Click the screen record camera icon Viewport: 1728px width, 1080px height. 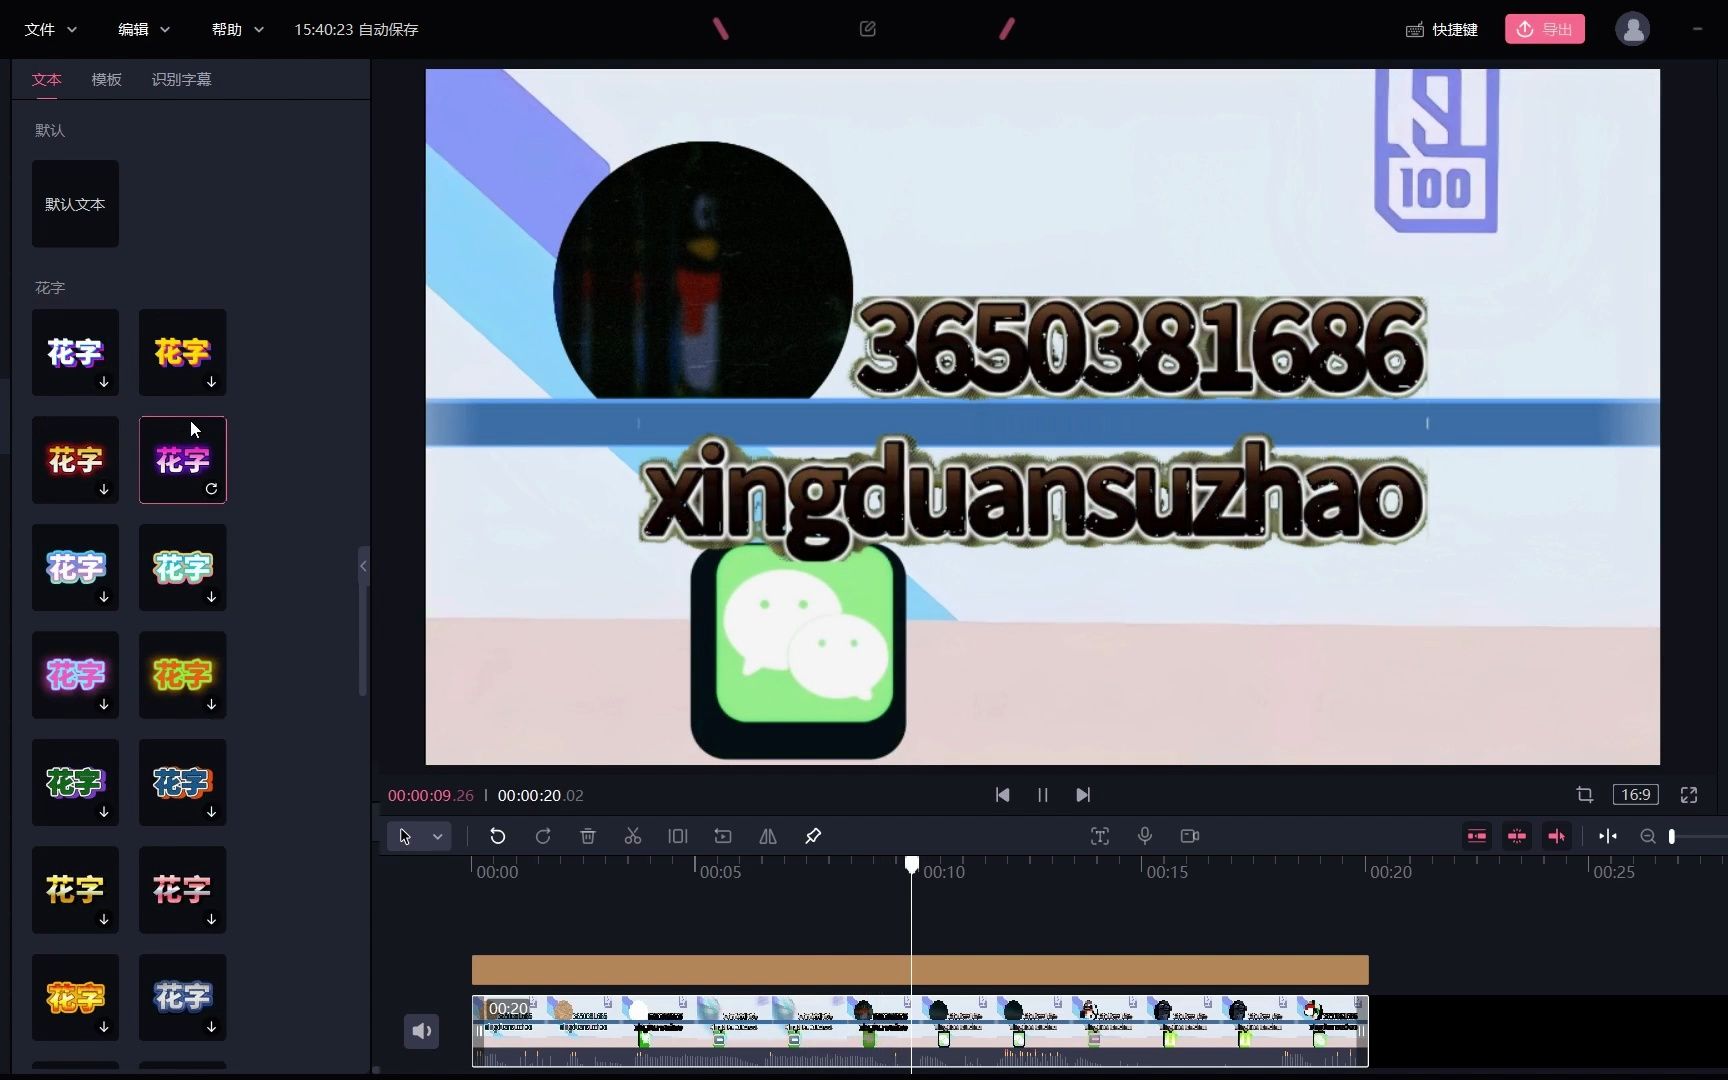1190,836
